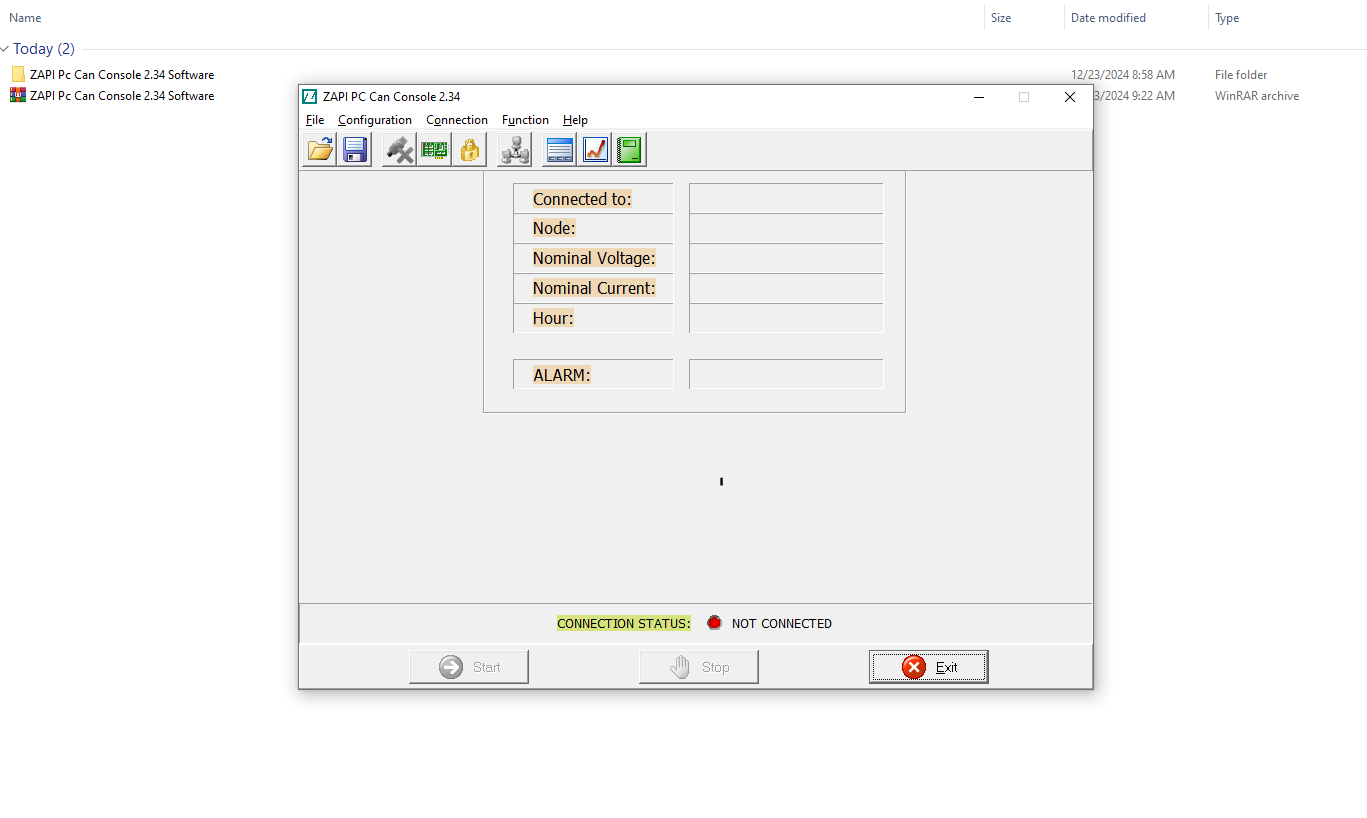This screenshot has width=1367, height=818.
Task: Click the WinRAR archive file icon
Action: tap(18, 96)
